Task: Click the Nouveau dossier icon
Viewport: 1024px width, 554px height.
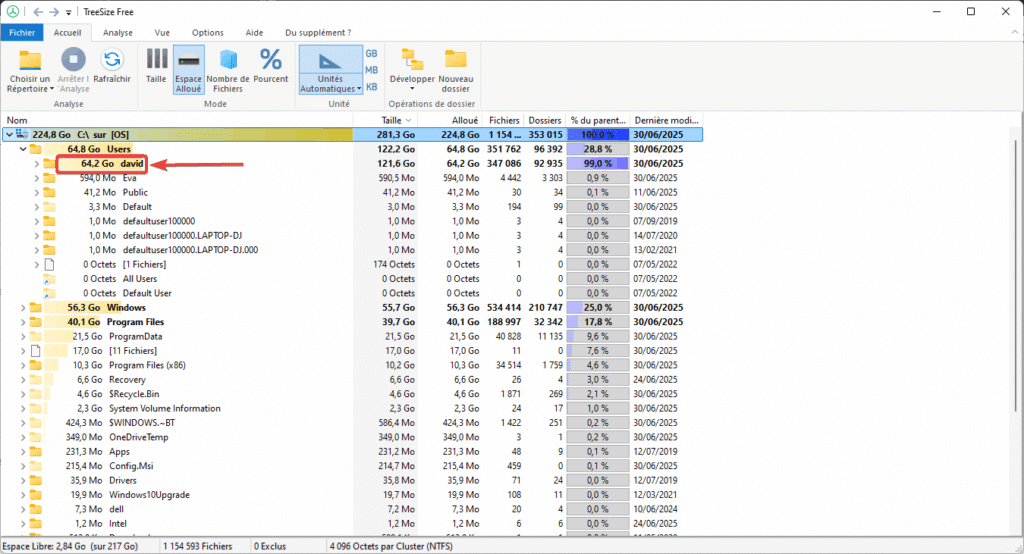Action: pyautogui.click(x=455, y=59)
